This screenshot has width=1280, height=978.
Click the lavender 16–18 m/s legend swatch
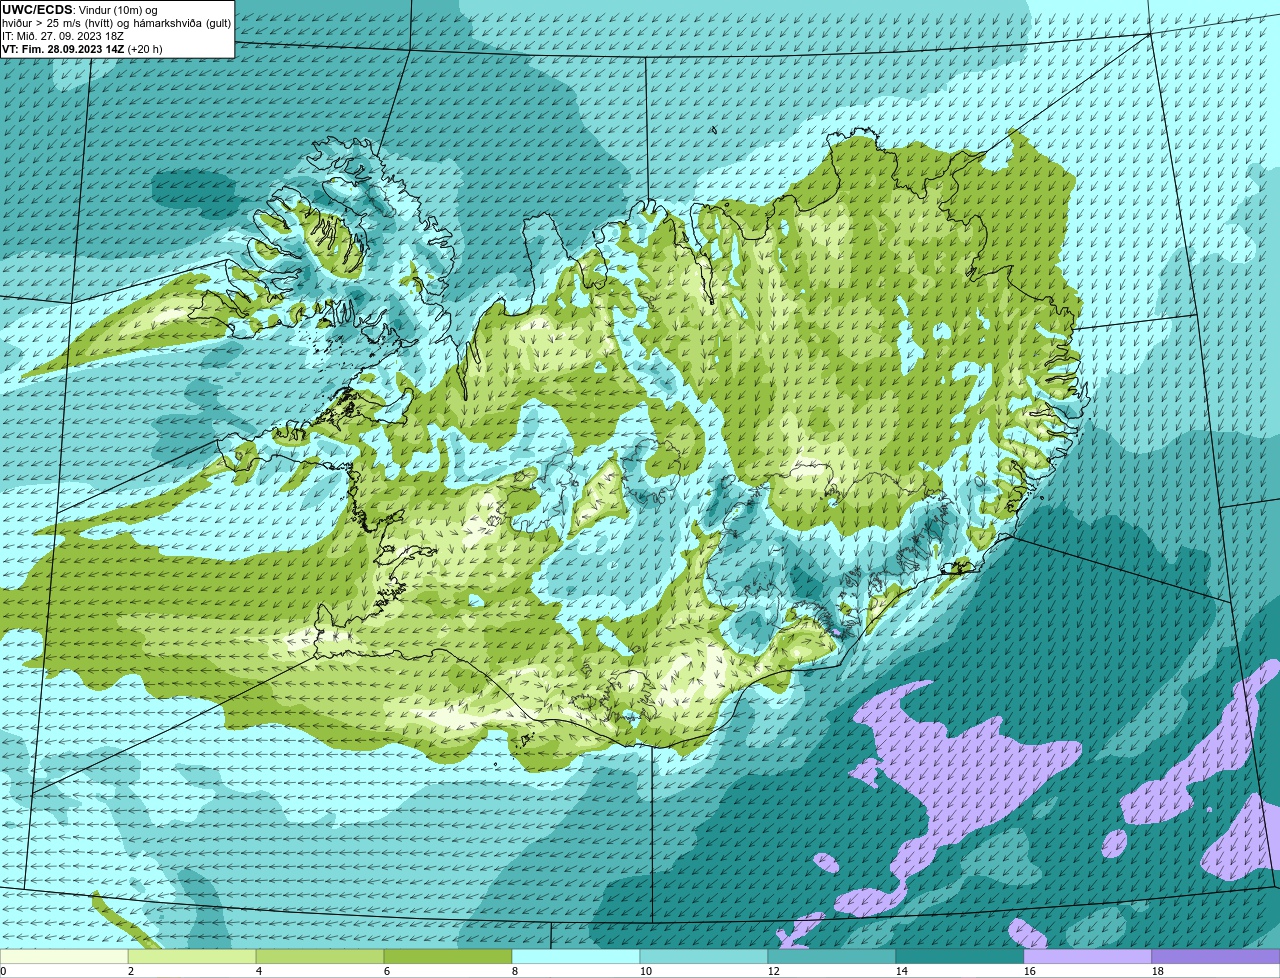pos(1088,956)
